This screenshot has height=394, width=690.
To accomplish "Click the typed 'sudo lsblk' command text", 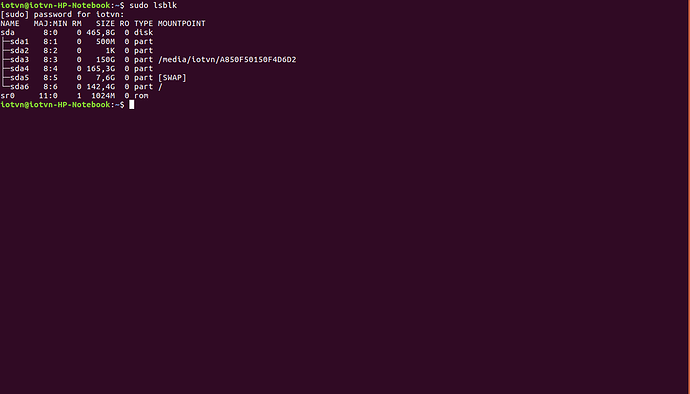I will [x=153, y=5].
